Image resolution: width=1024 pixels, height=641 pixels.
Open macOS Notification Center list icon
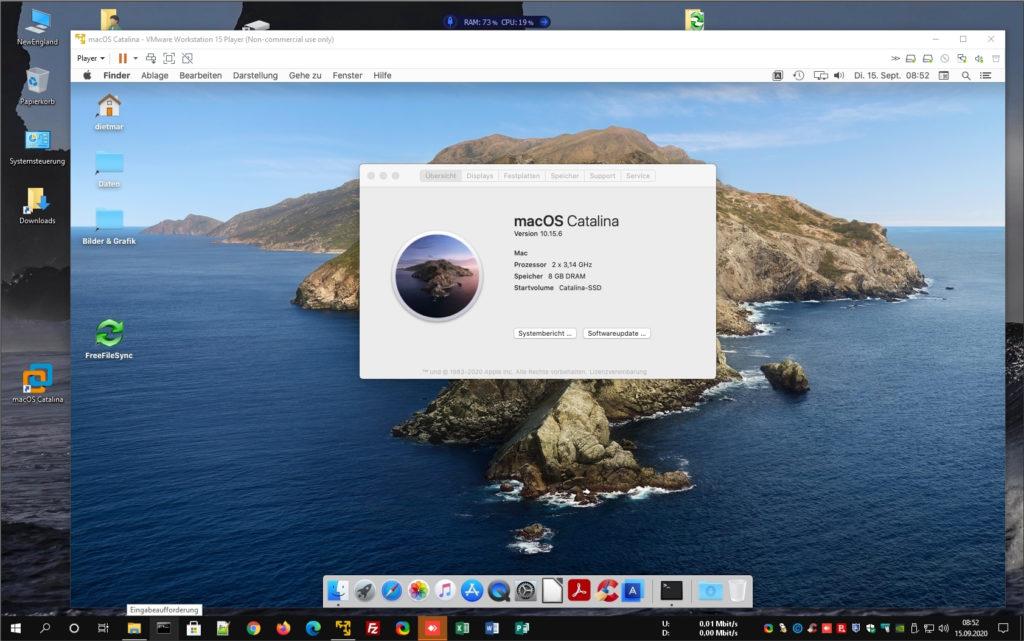point(986,76)
